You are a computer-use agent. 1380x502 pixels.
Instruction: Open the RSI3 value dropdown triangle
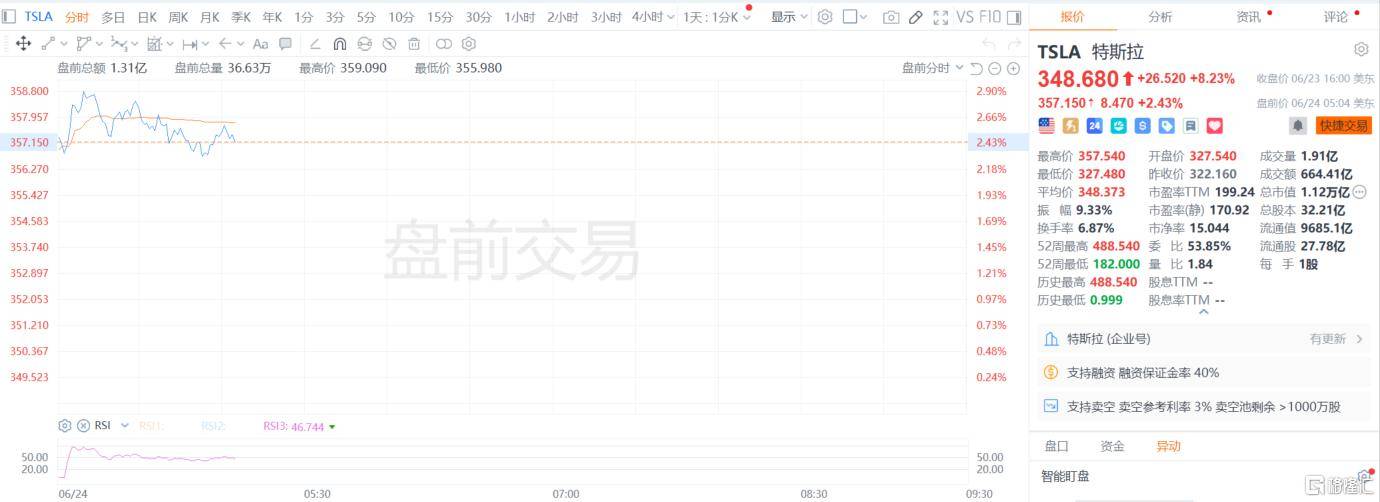tap(332, 426)
